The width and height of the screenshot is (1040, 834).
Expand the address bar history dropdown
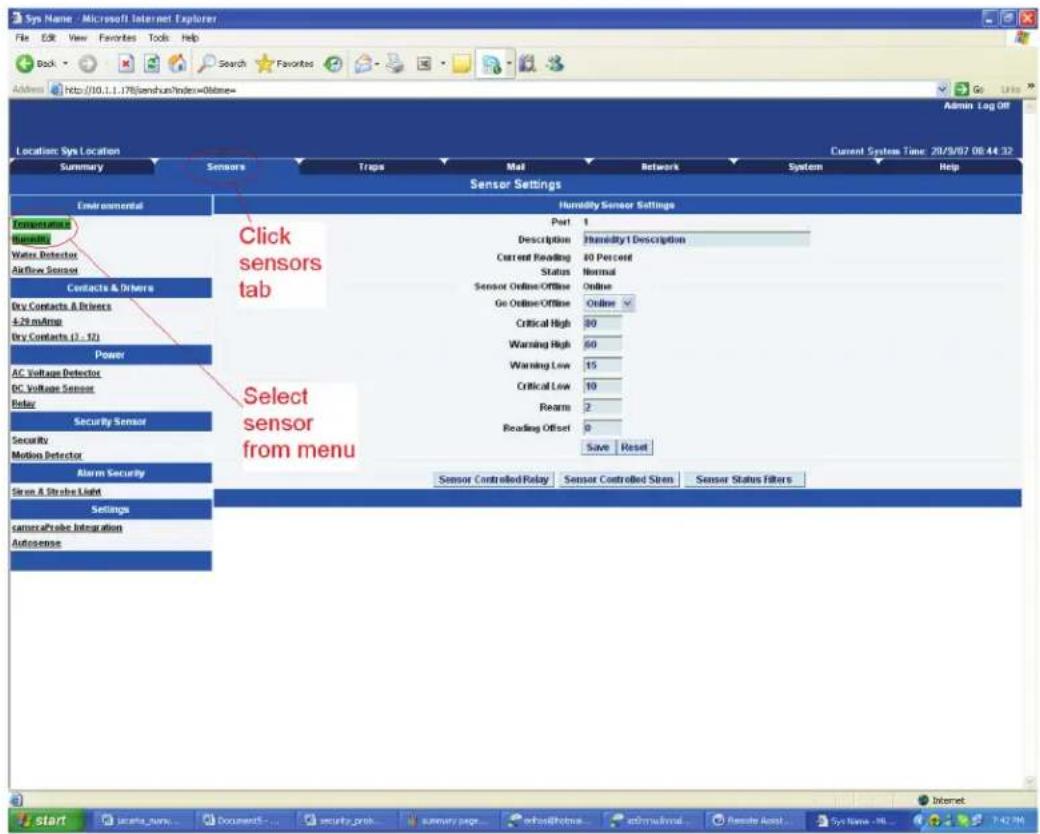coord(943,90)
